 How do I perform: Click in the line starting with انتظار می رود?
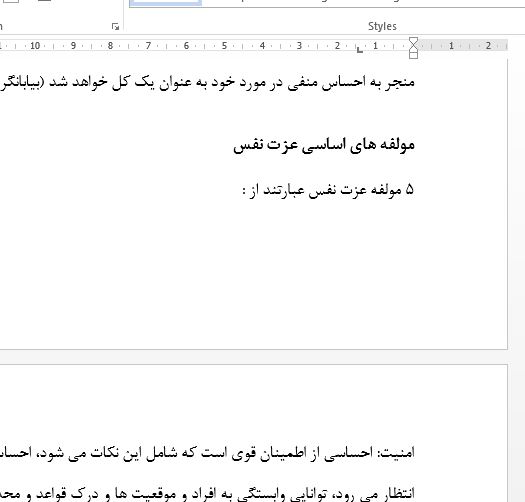pos(207,494)
